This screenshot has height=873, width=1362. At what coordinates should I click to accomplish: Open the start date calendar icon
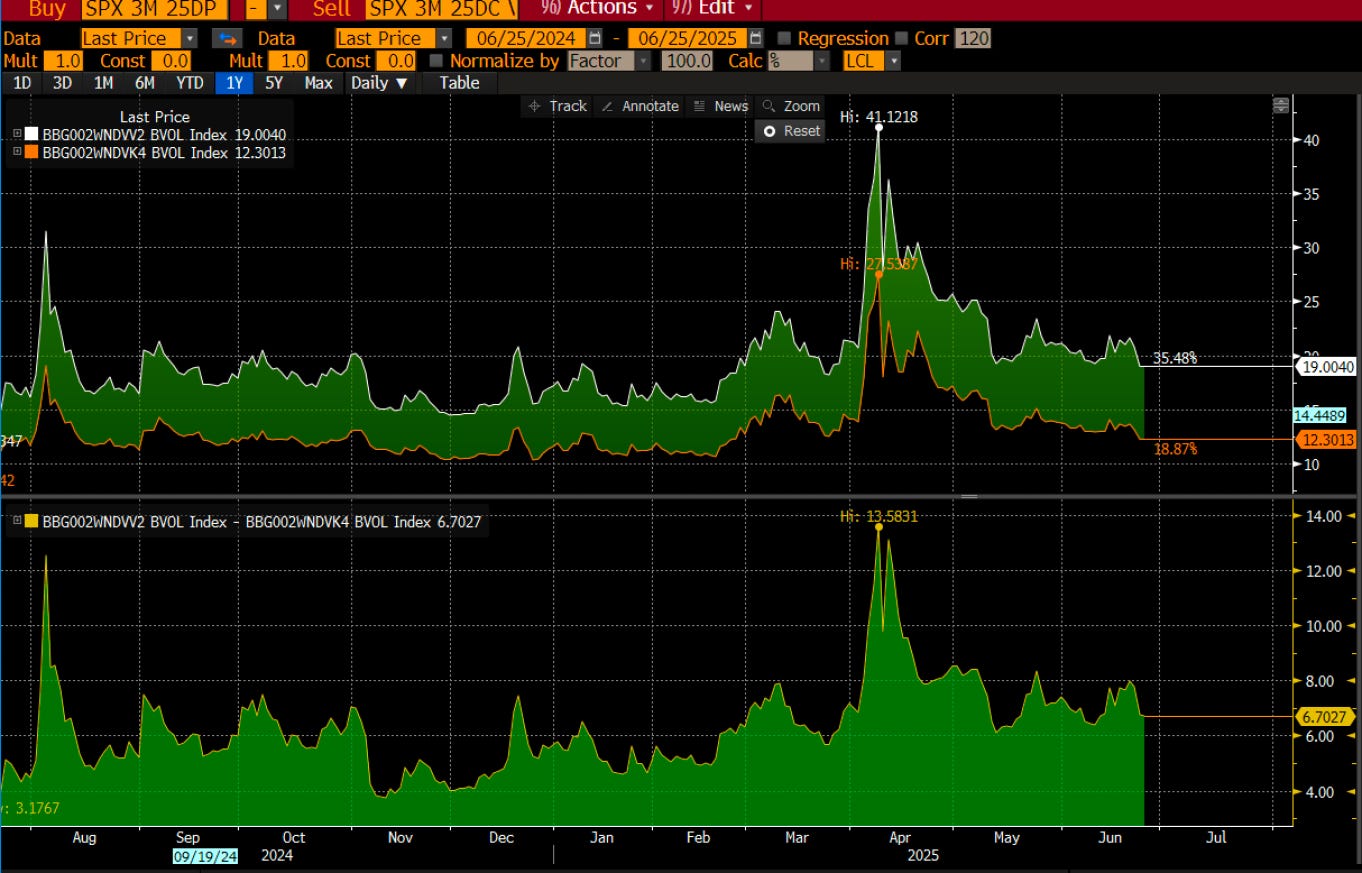coord(595,38)
